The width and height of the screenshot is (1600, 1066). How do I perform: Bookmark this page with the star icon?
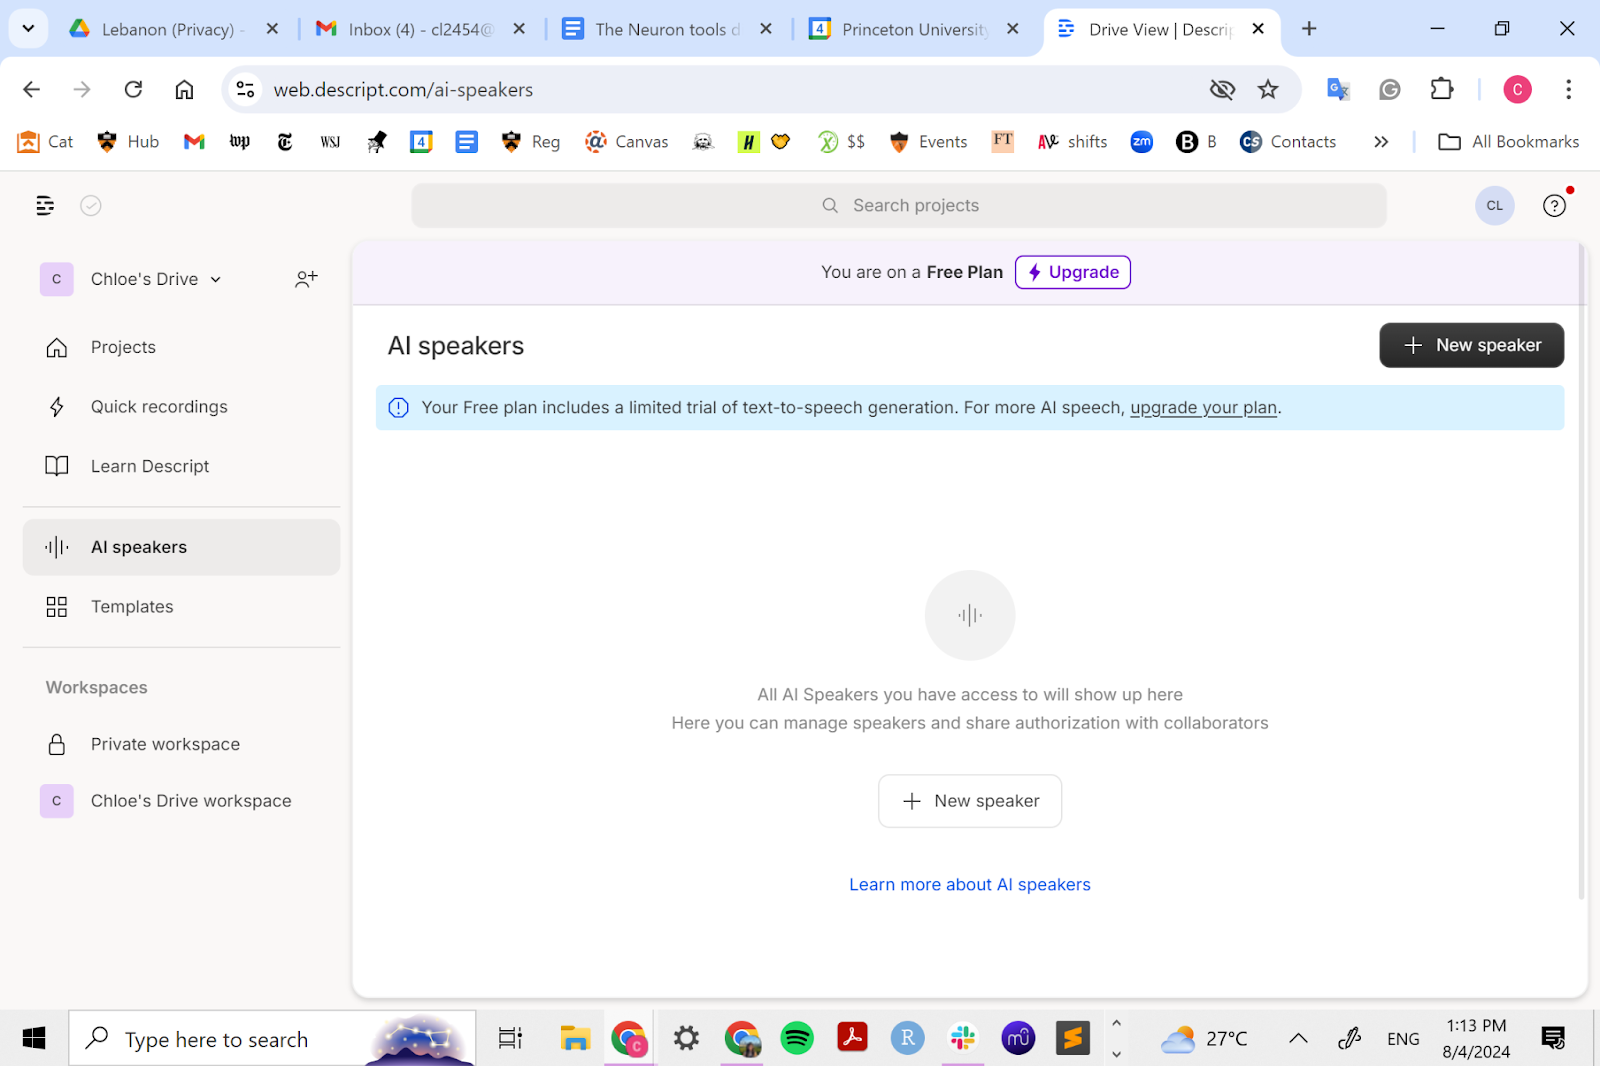[1268, 89]
